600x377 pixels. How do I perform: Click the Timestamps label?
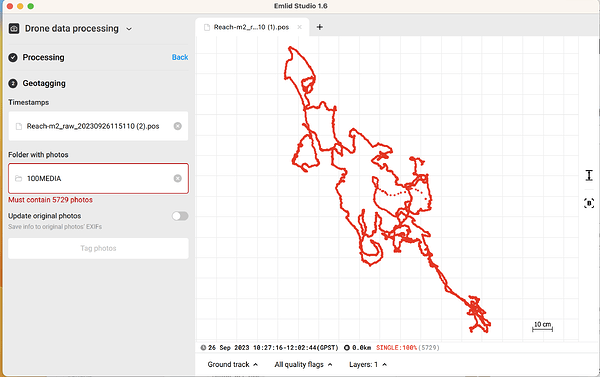(29, 103)
